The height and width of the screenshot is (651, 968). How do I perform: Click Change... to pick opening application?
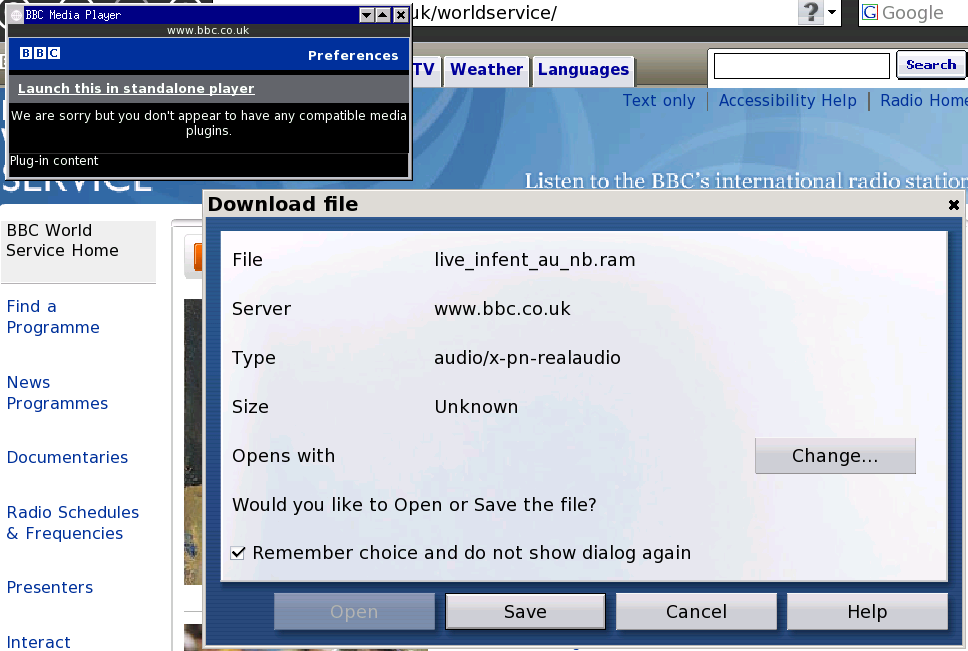[835, 456]
